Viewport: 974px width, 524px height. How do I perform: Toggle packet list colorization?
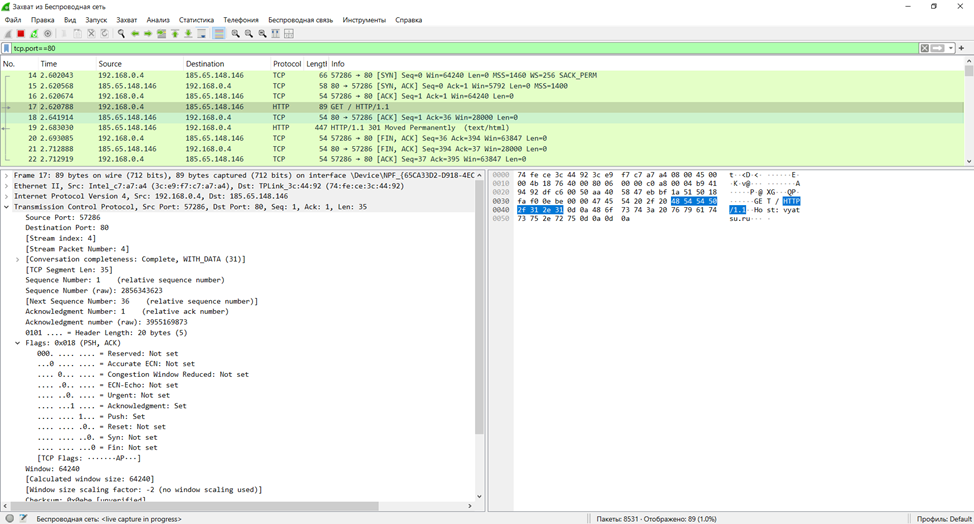pos(219,33)
